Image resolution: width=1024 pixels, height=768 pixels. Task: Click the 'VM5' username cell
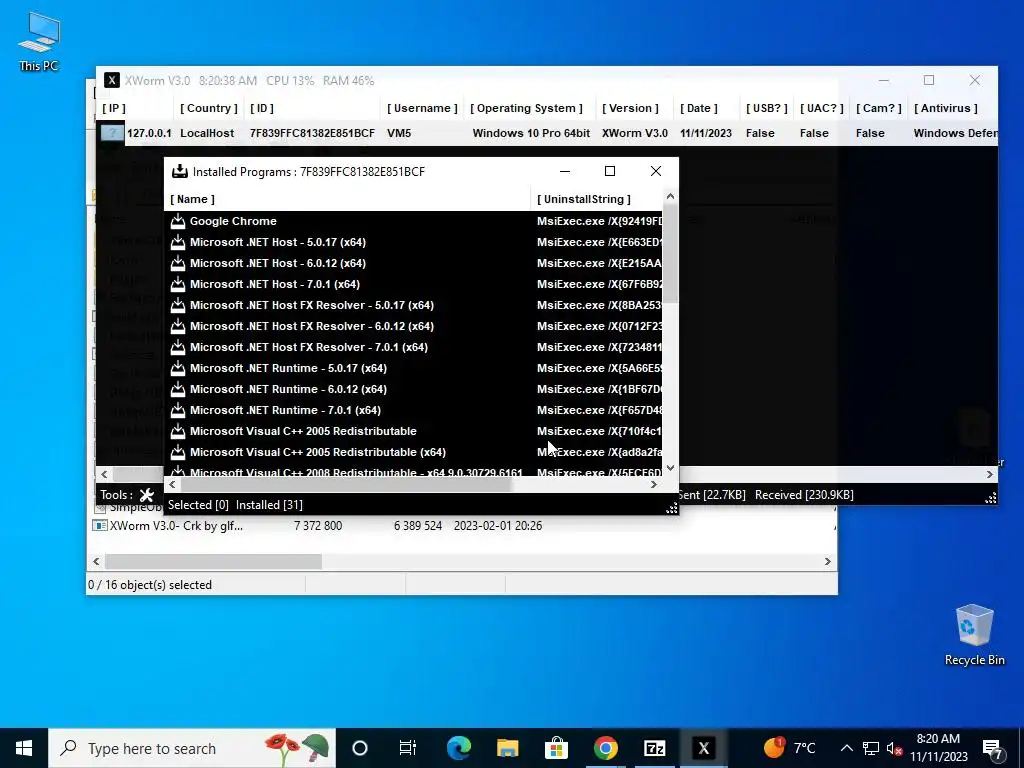pyautogui.click(x=399, y=133)
